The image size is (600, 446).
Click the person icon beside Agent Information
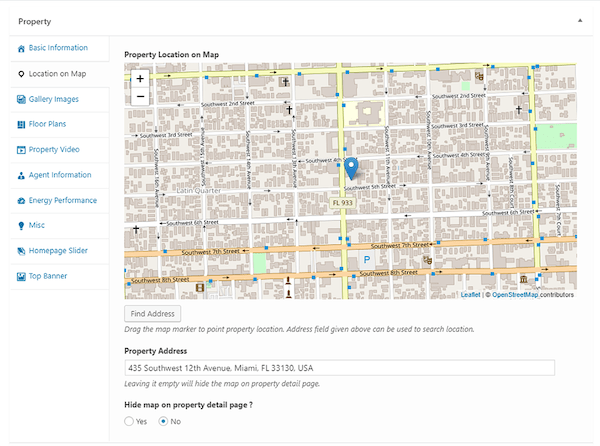21,176
